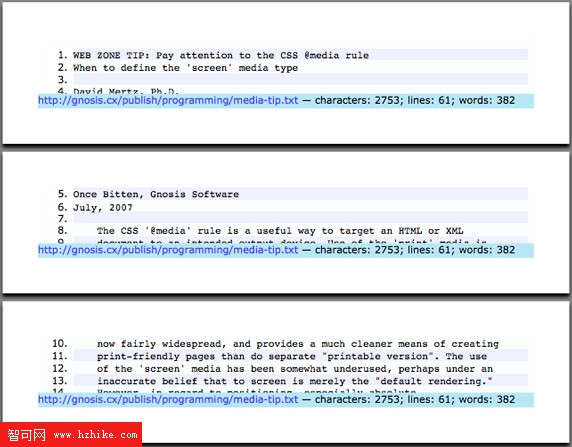Open media-tip.txt link in first page footer
The height and width of the screenshot is (447, 572).
click(x=168, y=100)
